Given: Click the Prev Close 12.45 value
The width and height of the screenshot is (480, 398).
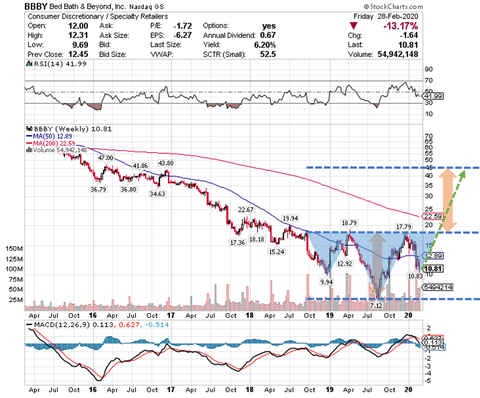Looking at the screenshot, I should [x=79, y=54].
